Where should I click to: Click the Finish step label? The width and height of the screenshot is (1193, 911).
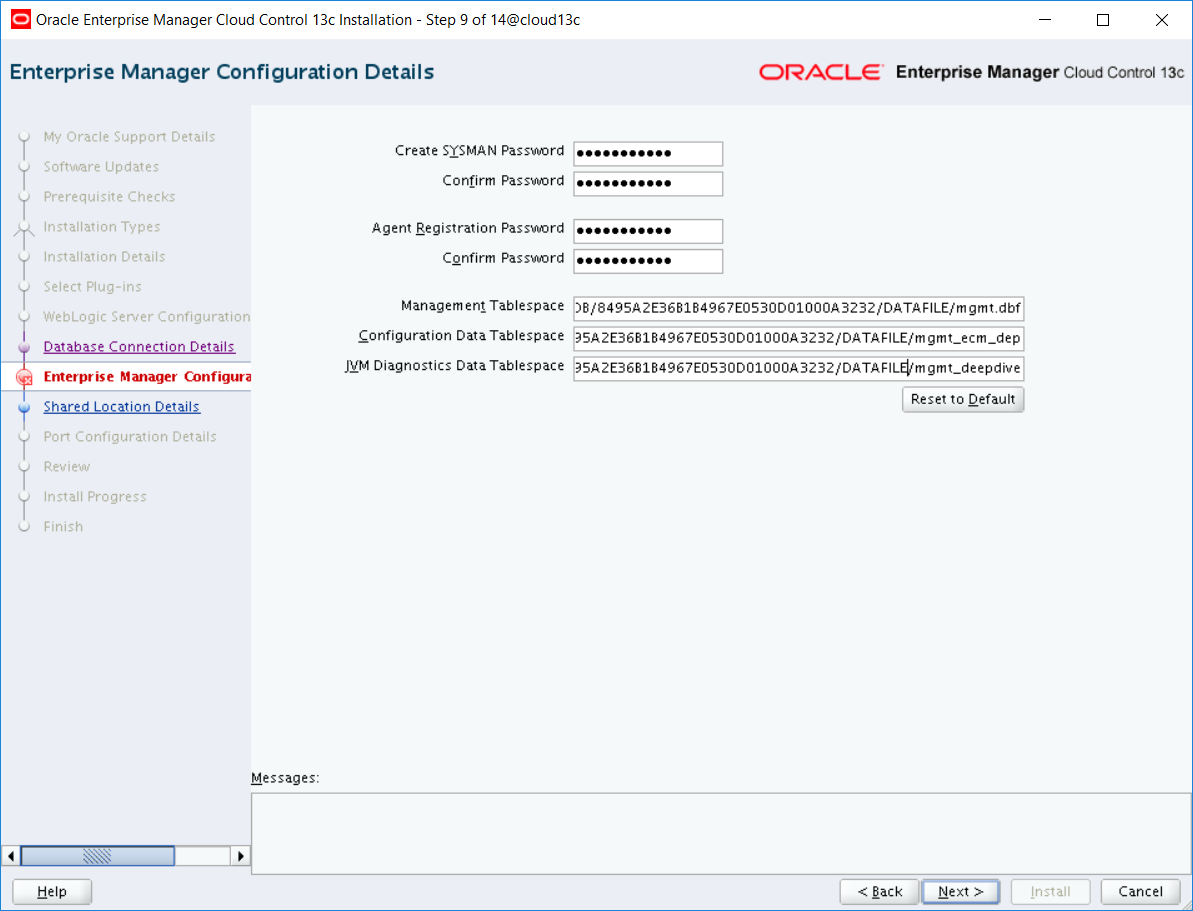pyautogui.click(x=63, y=527)
